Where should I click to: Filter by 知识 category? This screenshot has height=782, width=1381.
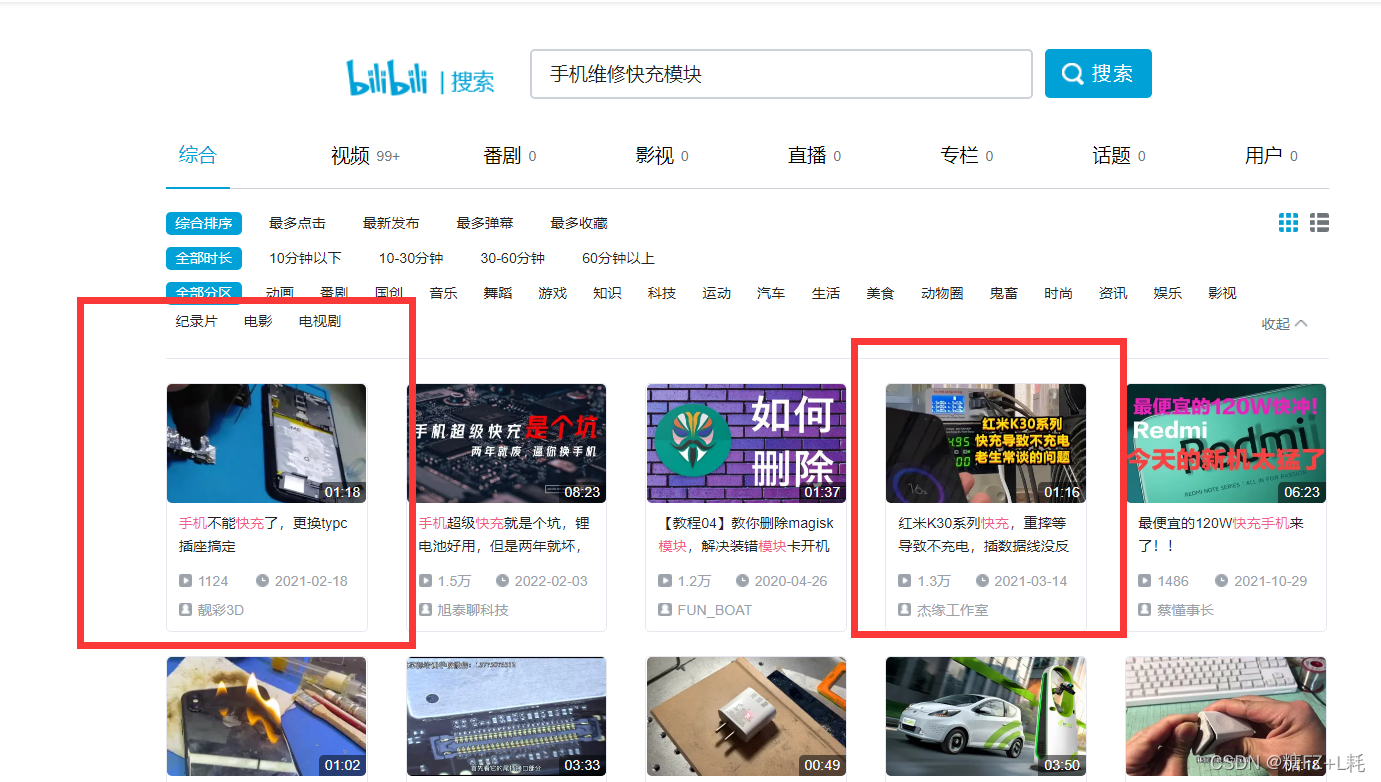coord(607,293)
